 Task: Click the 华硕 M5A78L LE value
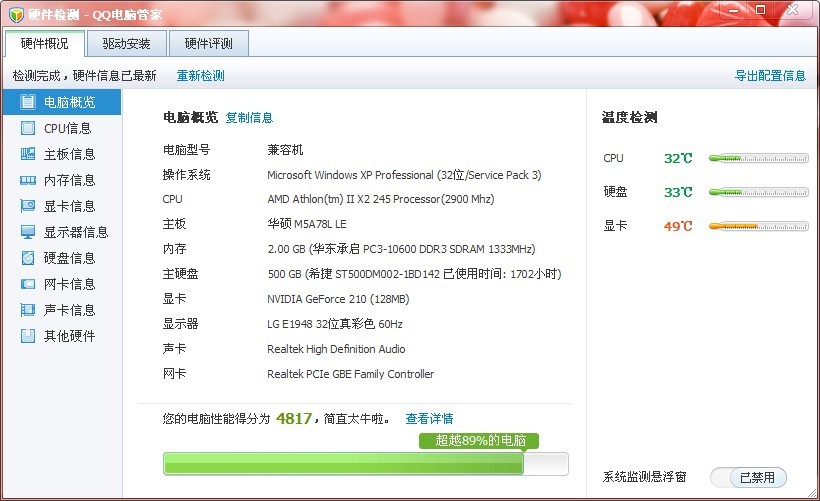tap(307, 224)
